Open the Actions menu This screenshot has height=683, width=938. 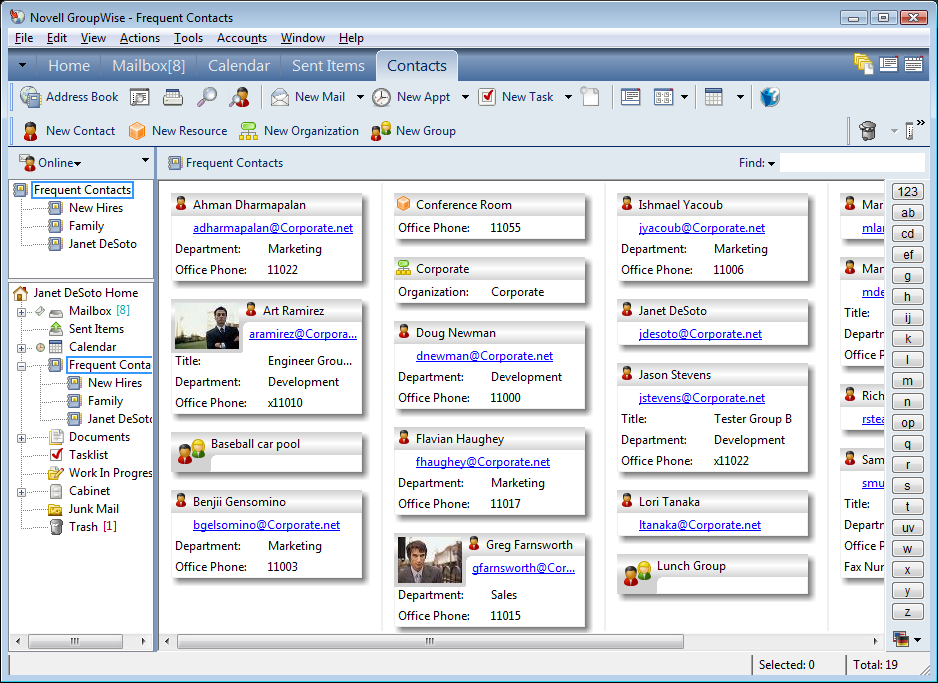pos(140,38)
